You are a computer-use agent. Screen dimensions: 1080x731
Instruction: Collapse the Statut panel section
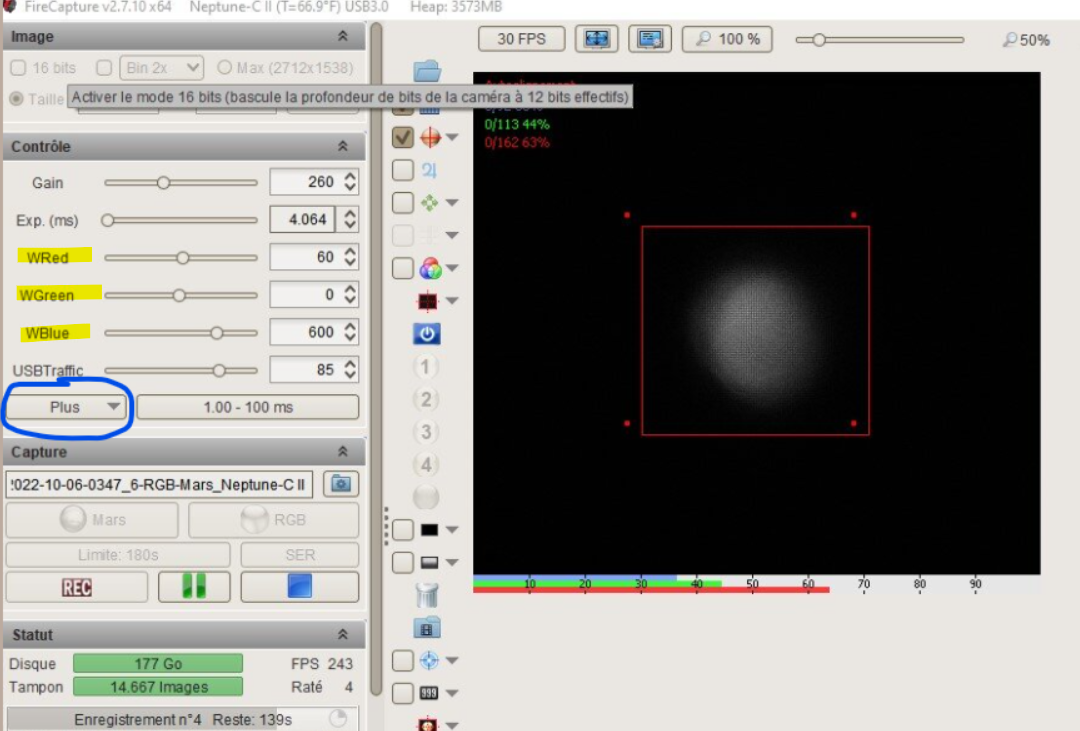point(343,635)
